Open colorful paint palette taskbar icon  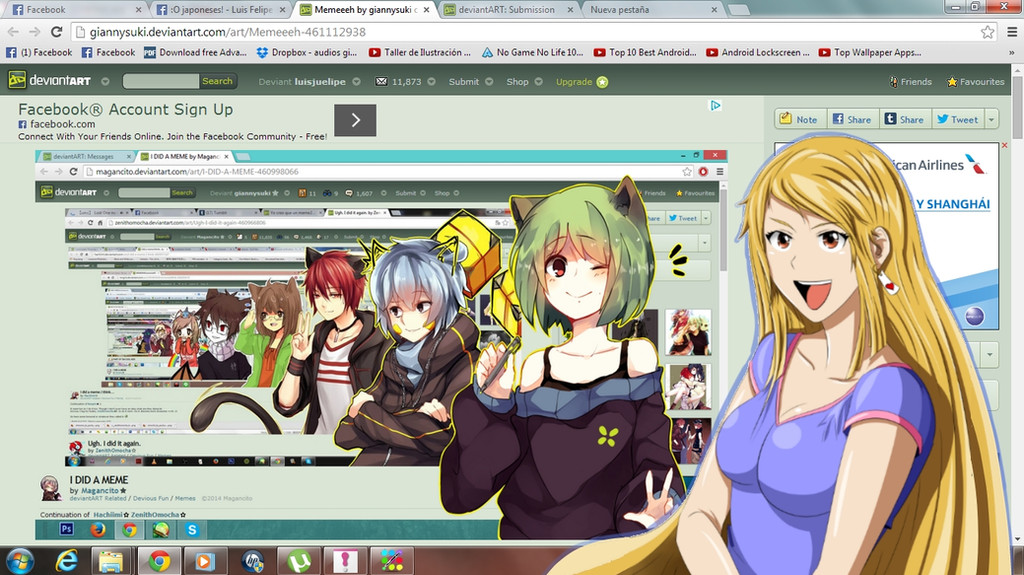392,561
